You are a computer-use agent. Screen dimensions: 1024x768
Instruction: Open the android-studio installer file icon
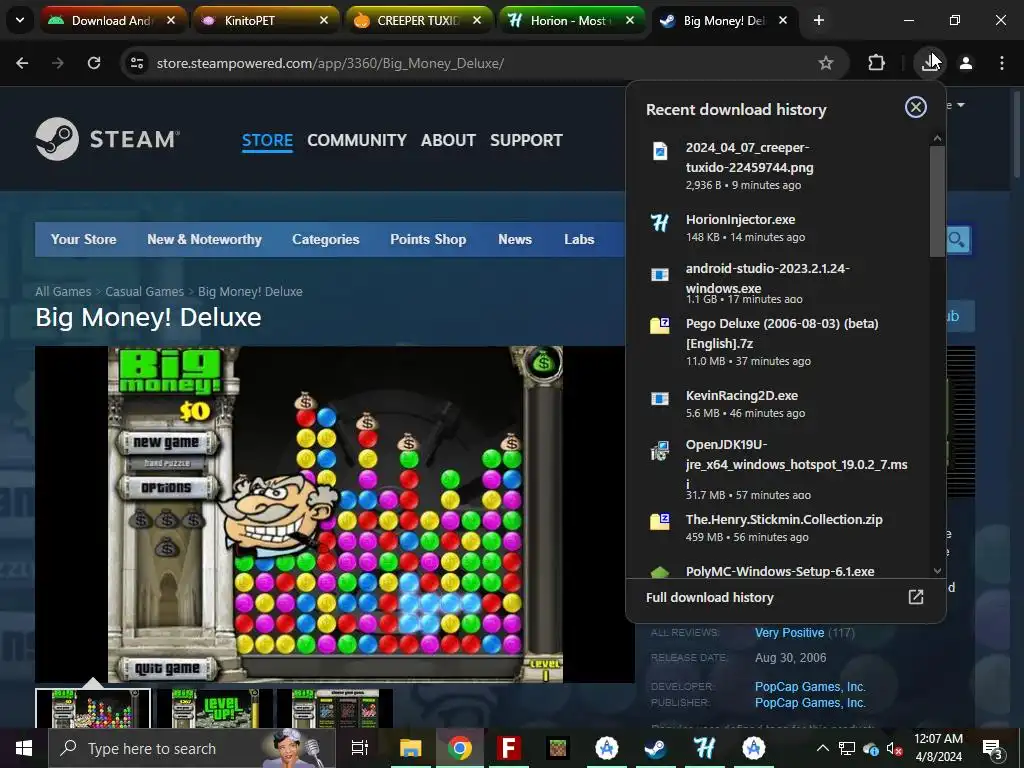tap(660, 274)
